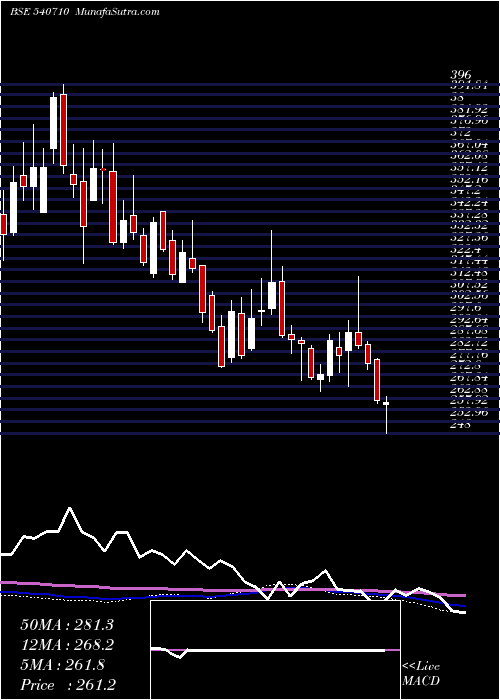Screen dimensions: 500x700
Task: Click the 282.72 price axis label
Action: [469, 343]
